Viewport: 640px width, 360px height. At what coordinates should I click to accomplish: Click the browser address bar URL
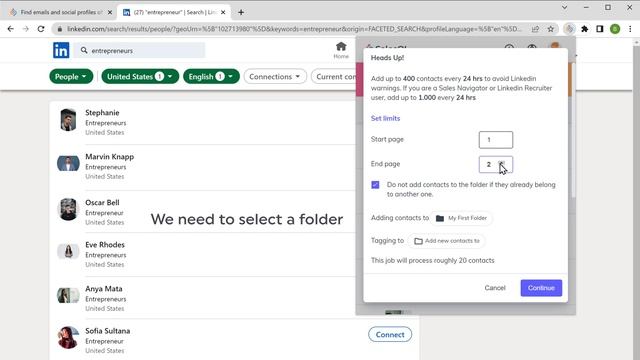point(294,29)
